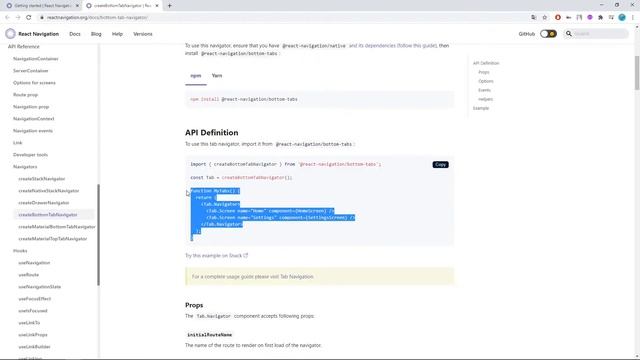
Task: Close the Getting started browser tab
Action: (77, 6)
